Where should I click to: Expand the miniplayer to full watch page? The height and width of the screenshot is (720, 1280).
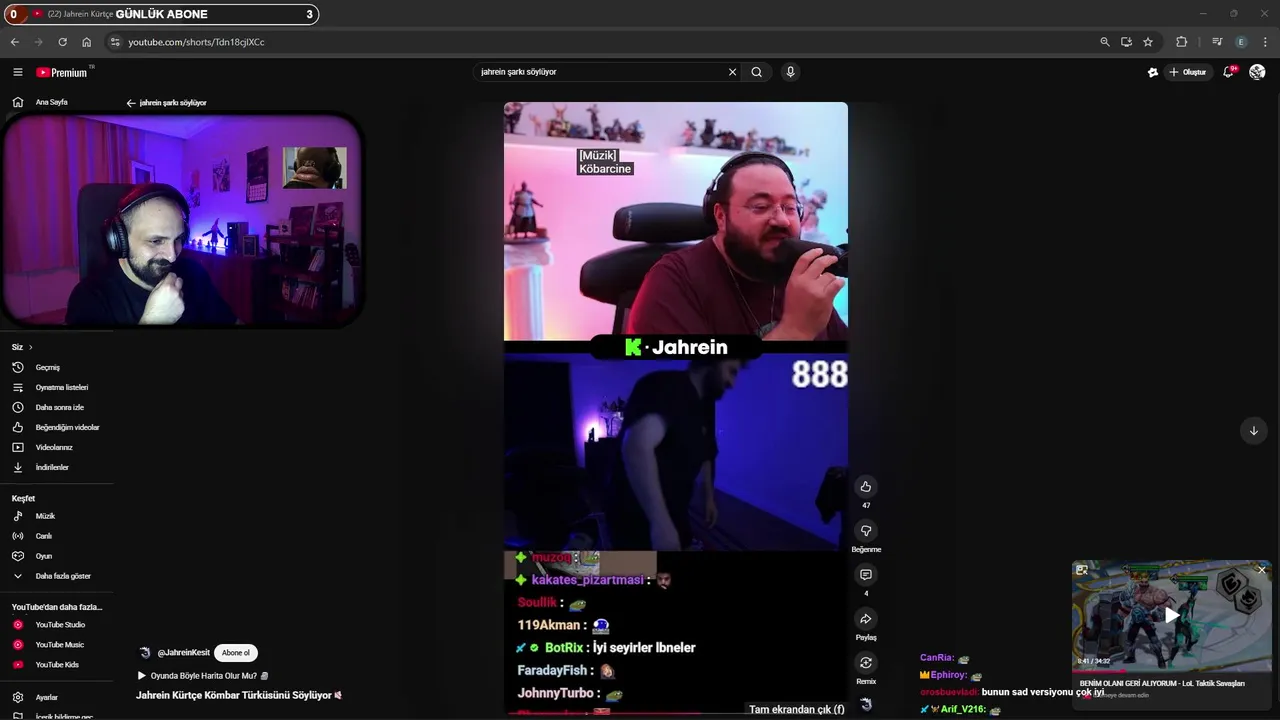1081,570
